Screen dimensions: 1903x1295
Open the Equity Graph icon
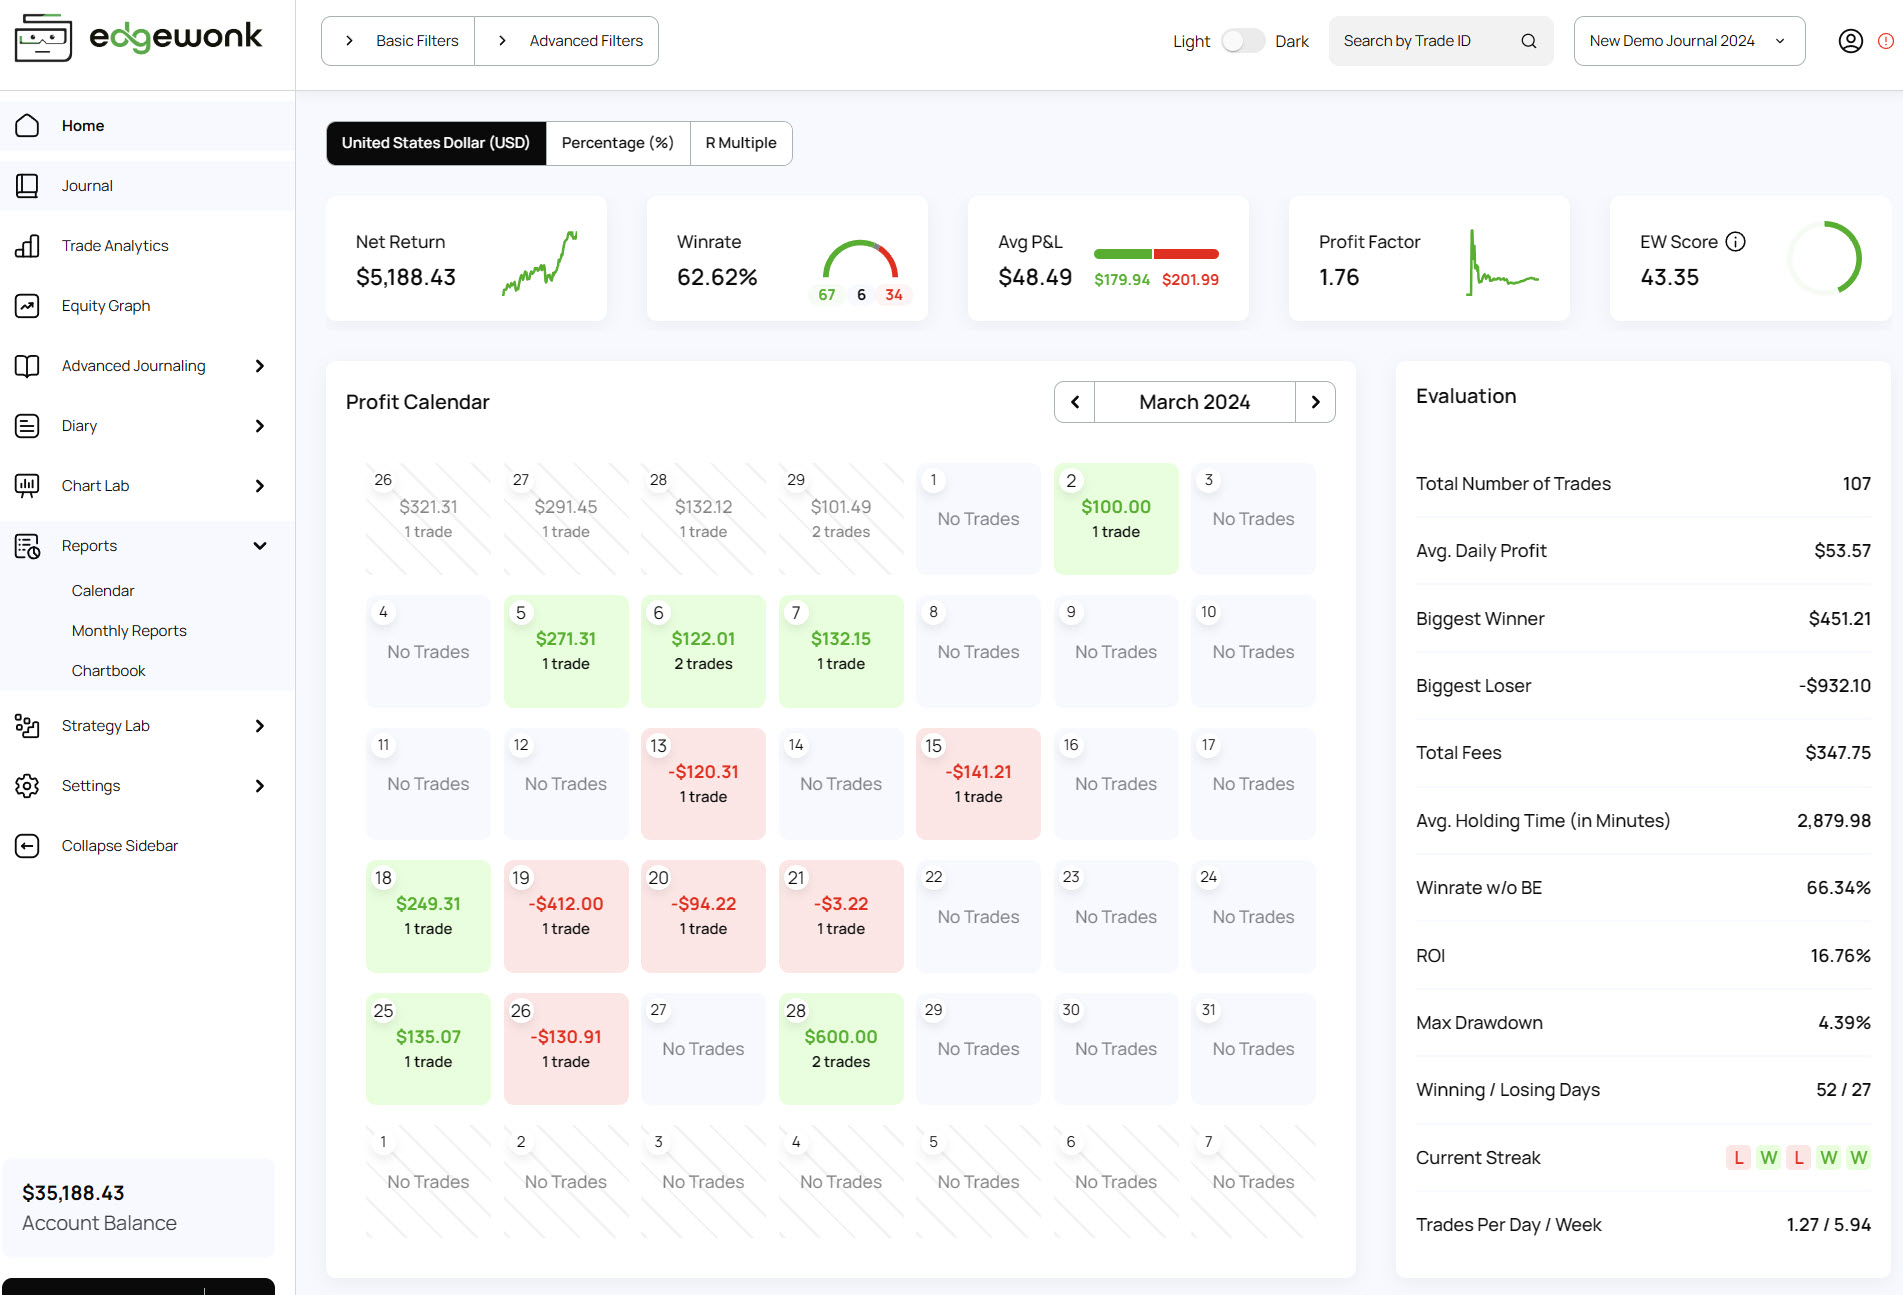click(27, 306)
